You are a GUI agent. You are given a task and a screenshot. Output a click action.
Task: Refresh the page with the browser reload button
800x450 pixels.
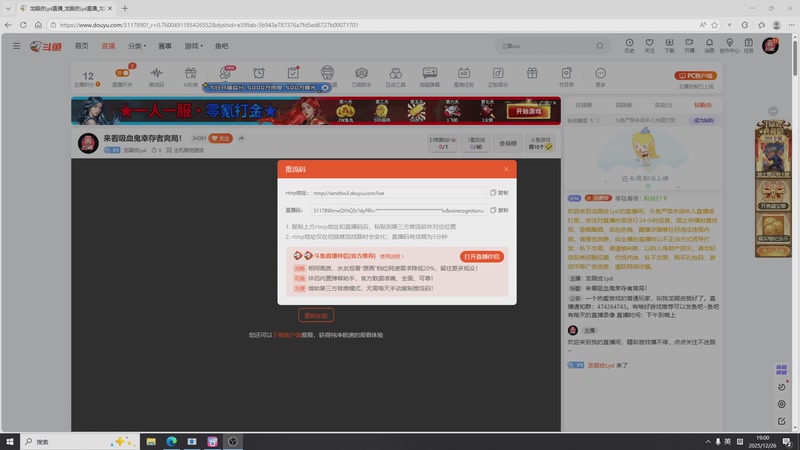[23, 24]
